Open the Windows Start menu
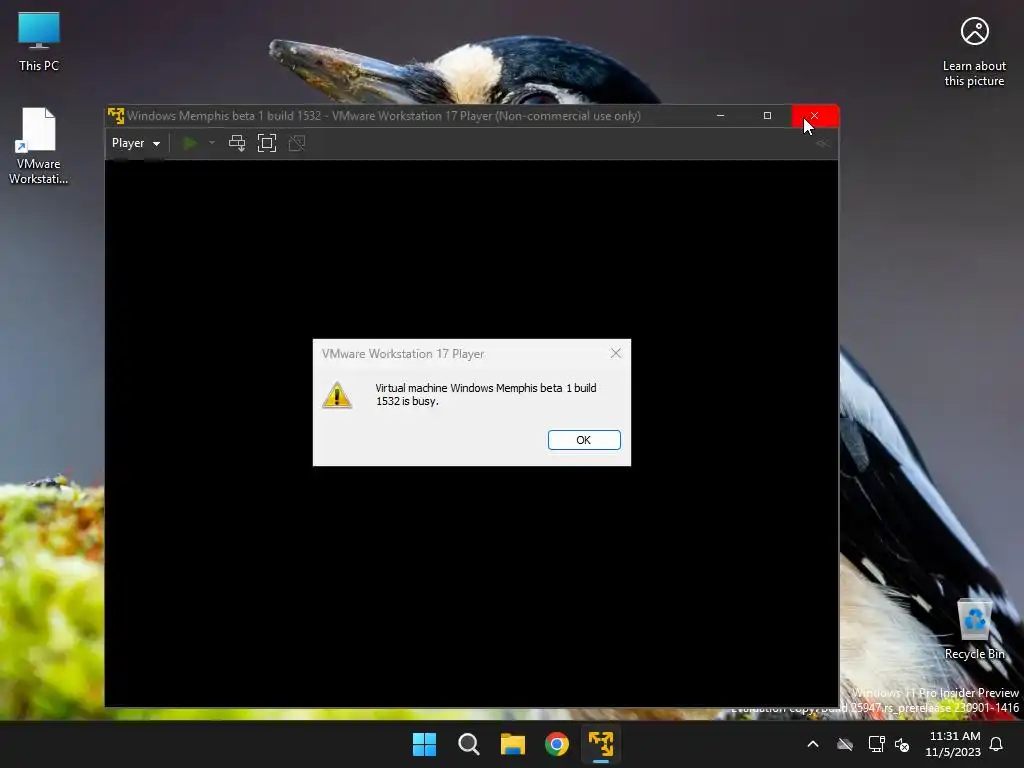This screenshot has width=1024, height=768. pos(424,744)
